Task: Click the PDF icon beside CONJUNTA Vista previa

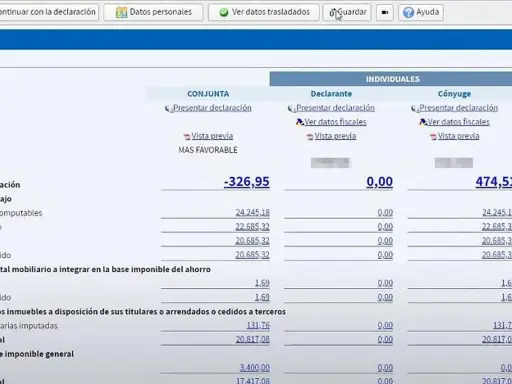Action: coord(187,137)
